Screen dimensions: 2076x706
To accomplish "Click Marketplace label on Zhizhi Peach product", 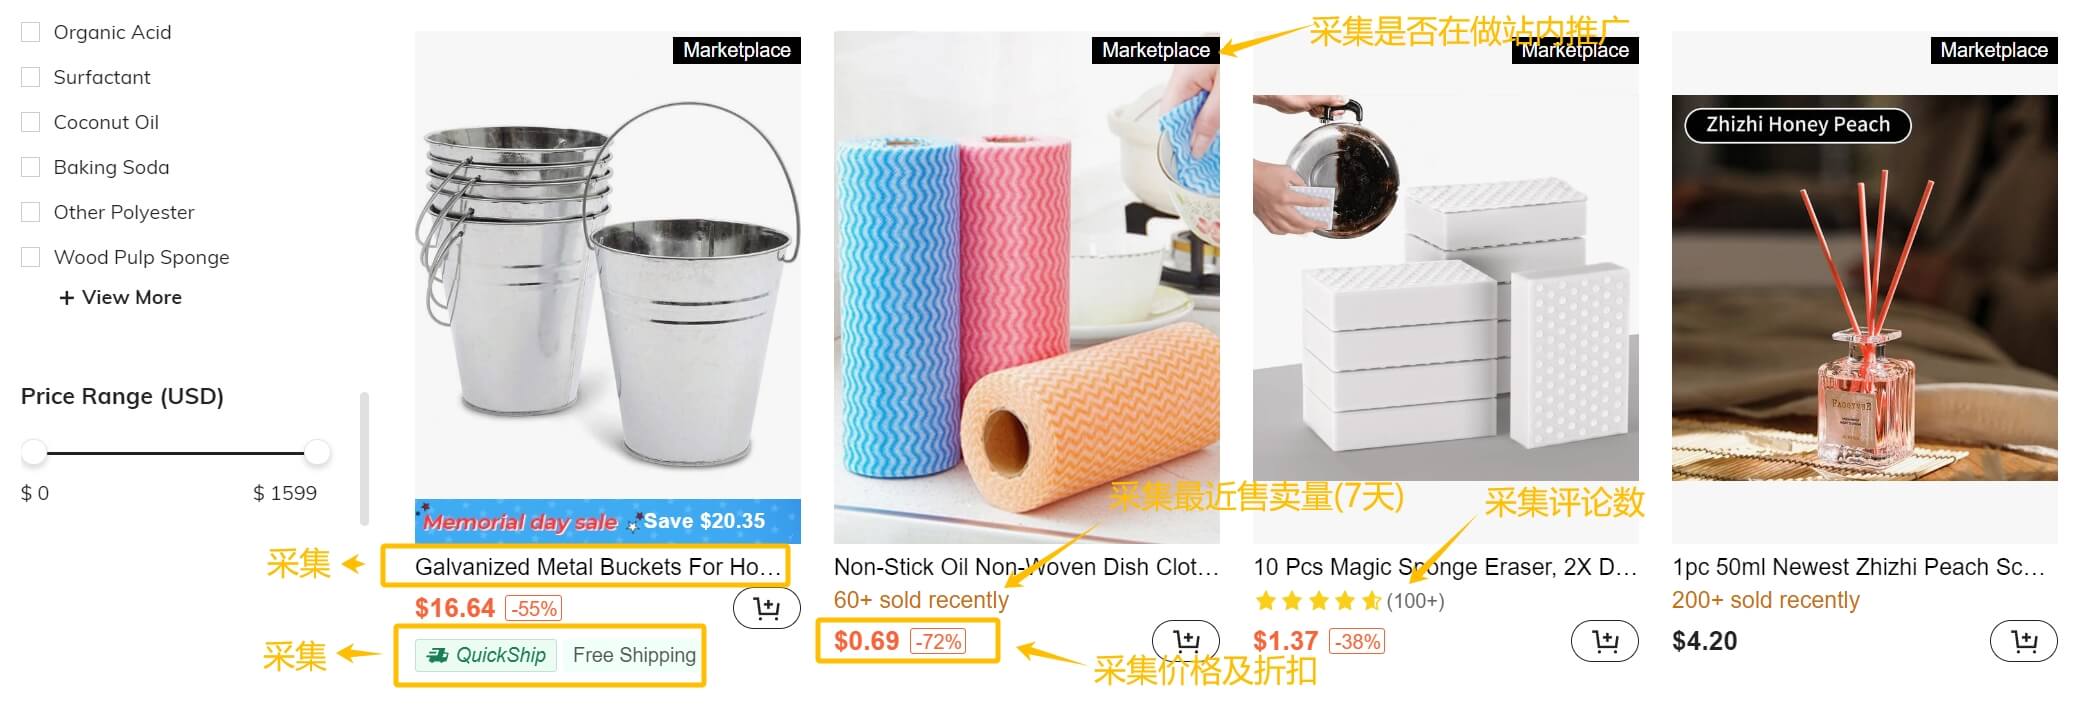I will pyautogui.click(x=1994, y=50).
